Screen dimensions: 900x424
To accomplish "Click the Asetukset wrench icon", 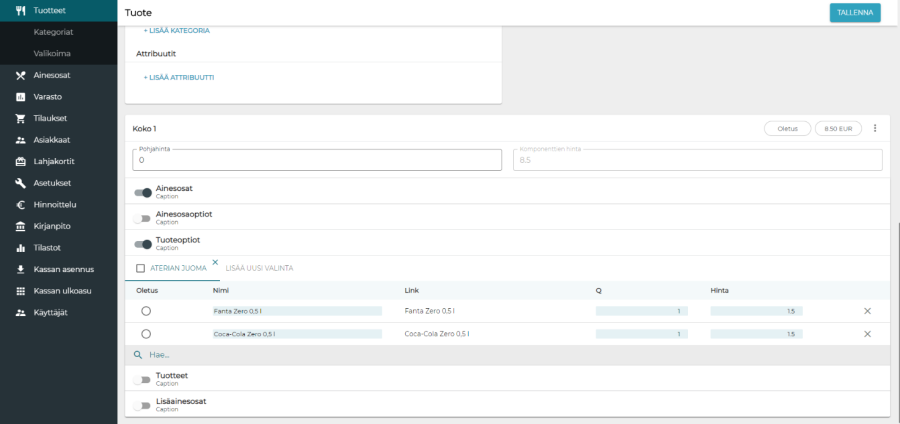I will (x=20, y=183).
